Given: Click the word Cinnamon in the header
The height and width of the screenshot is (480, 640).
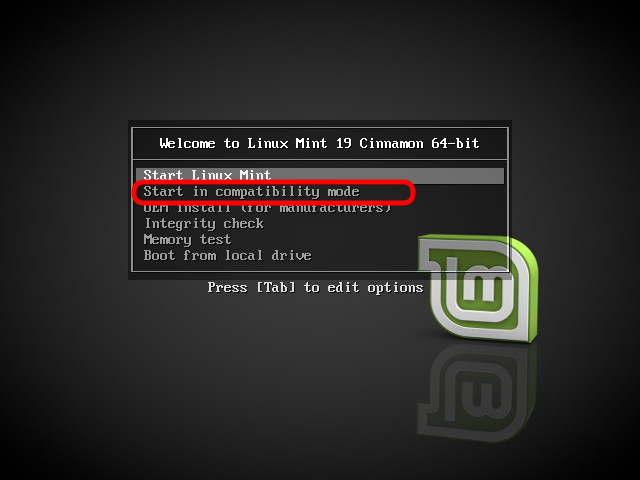Looking at the screenshot, I should point(391,143).
